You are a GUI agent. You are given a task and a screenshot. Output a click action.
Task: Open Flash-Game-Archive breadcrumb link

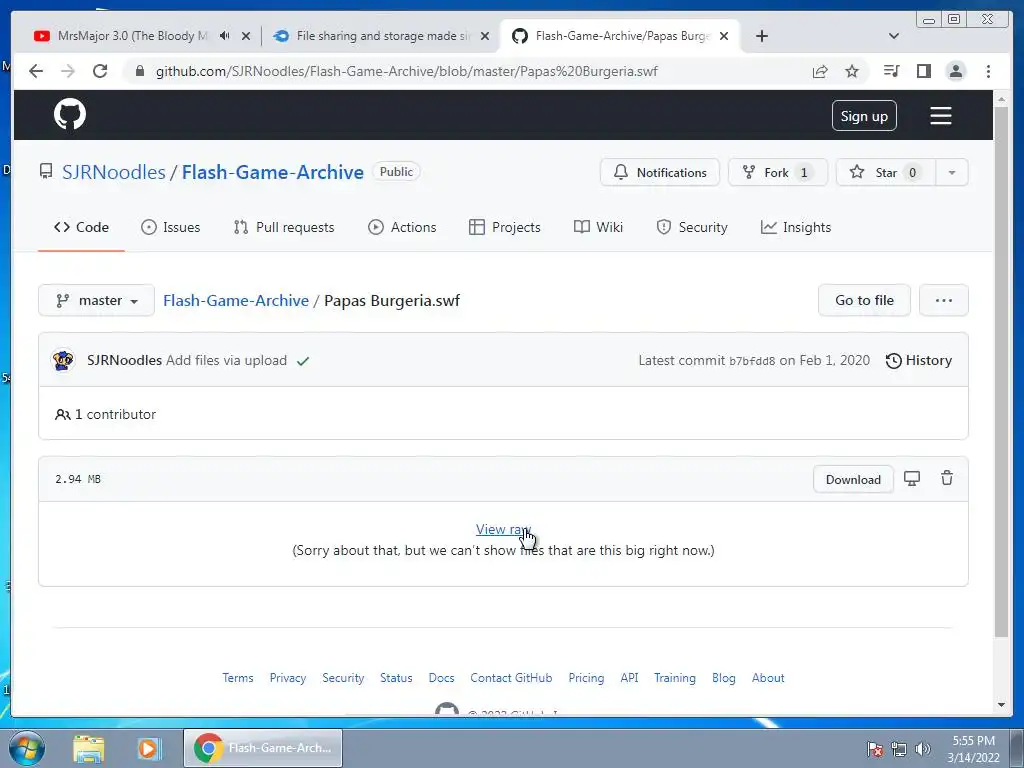pos(236,300)
